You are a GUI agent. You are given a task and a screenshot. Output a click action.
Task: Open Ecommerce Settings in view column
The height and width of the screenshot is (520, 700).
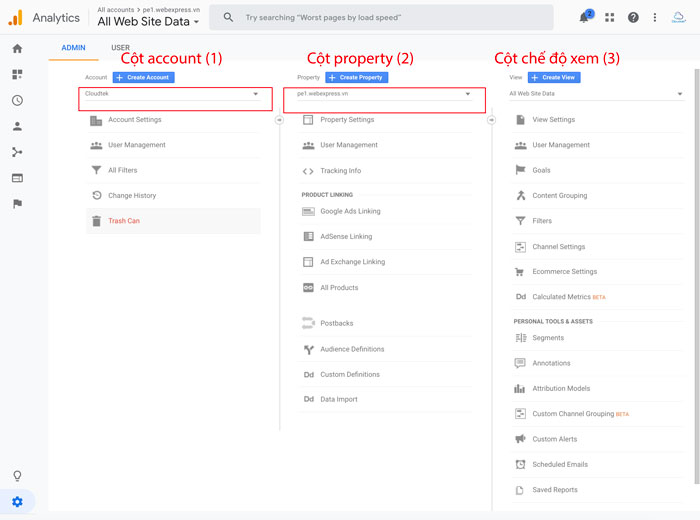click(564, 272)
